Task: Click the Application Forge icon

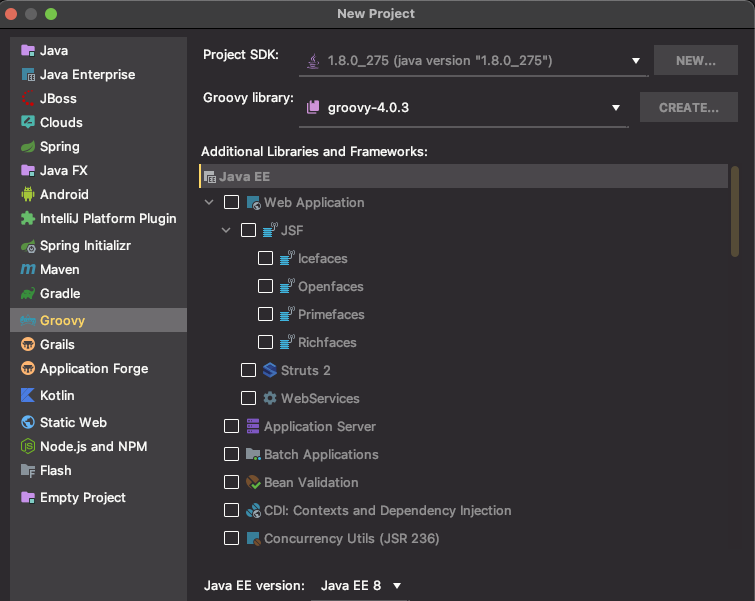Action: (x=28, y=369)
